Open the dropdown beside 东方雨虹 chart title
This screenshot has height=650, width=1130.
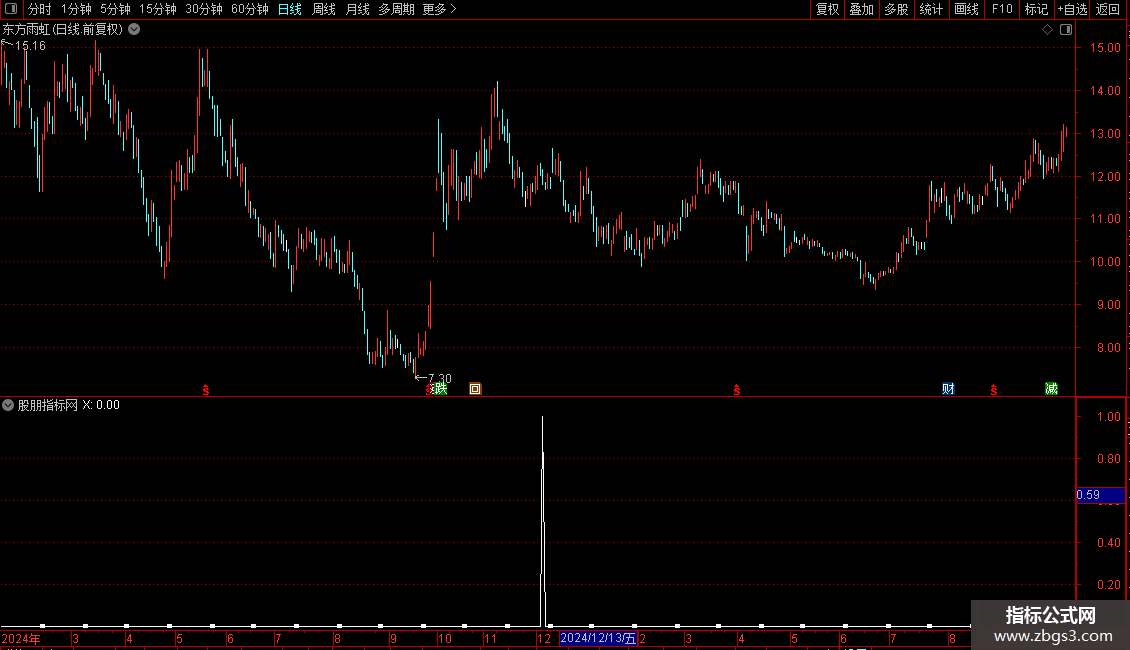pyautogui.click(x=134, y=30)
